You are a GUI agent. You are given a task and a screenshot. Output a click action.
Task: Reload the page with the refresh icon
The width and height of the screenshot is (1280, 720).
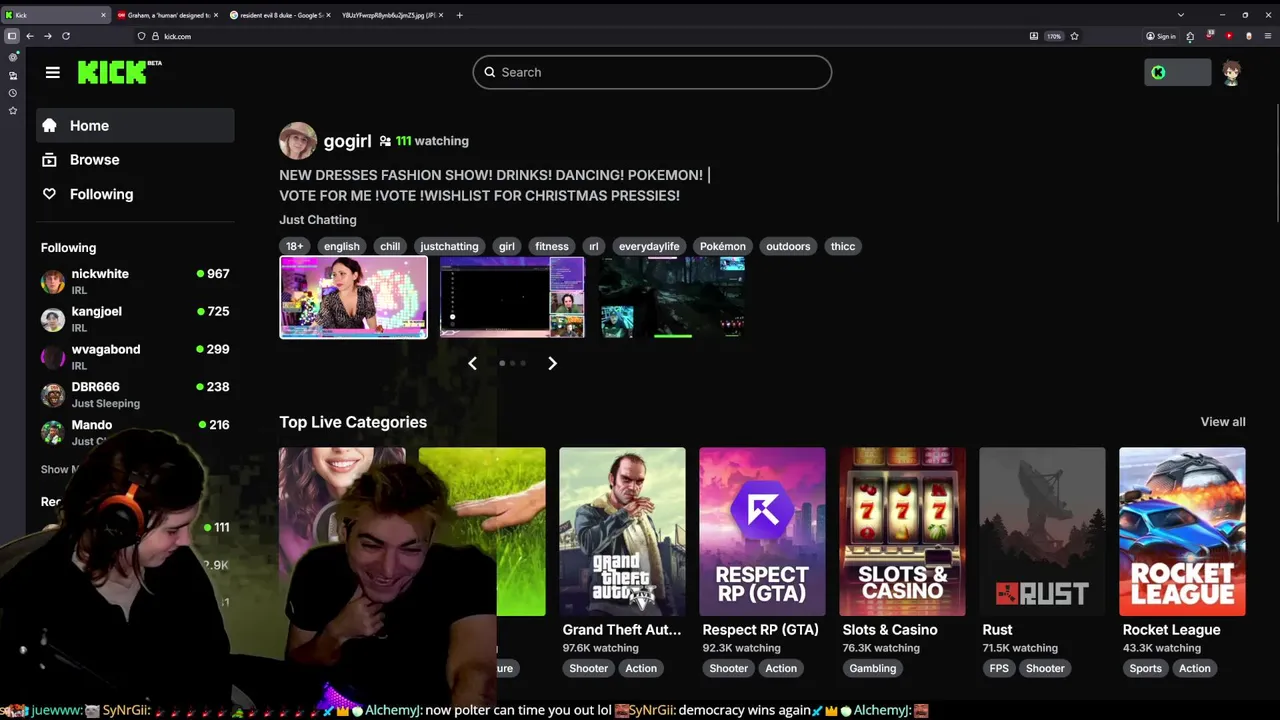66,36
